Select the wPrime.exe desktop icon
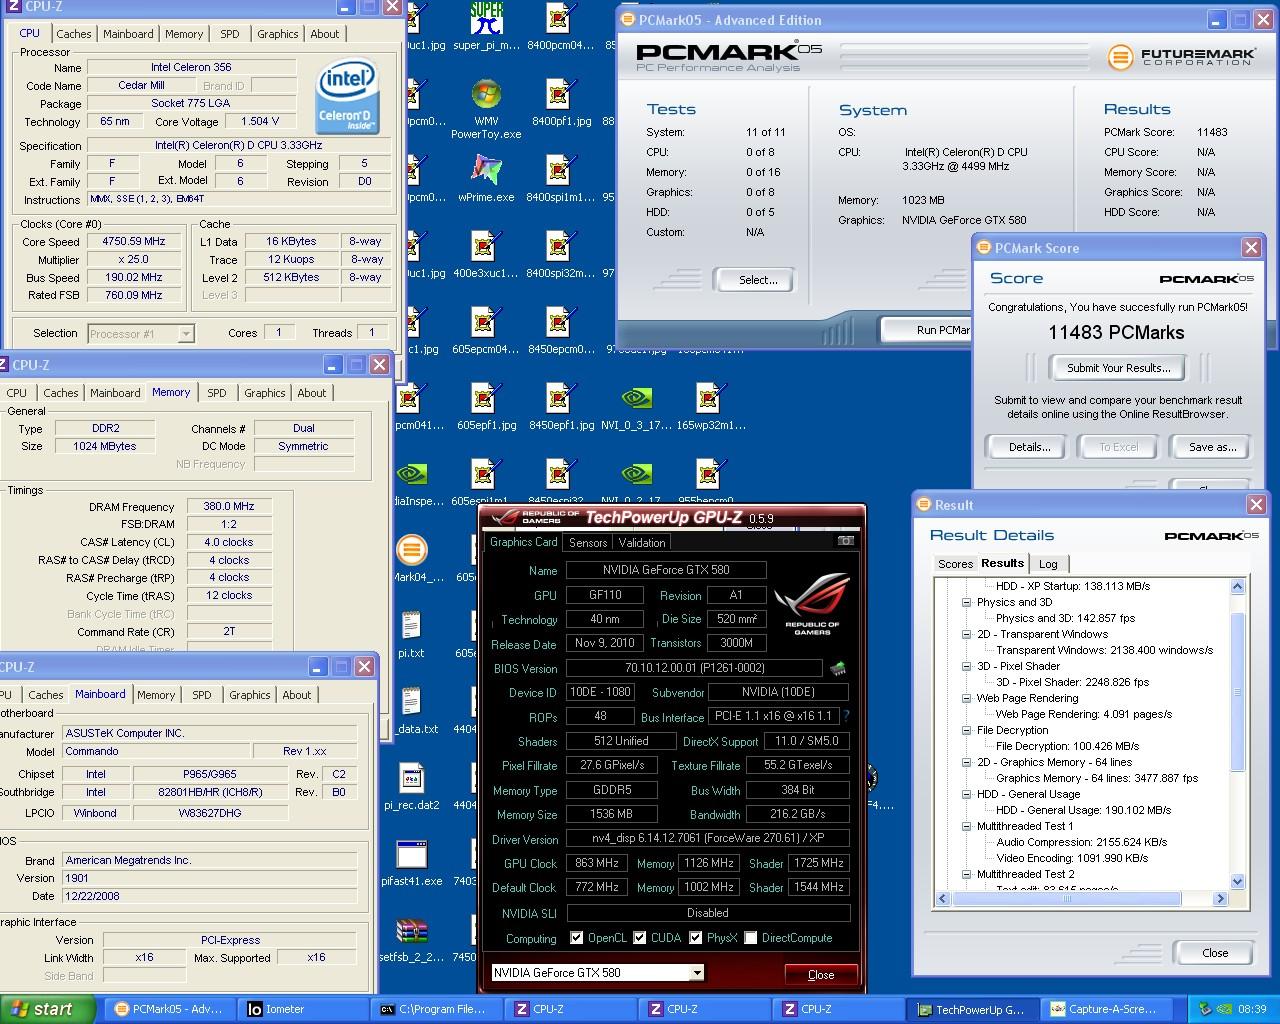This screenshot has width=1280, height=1024. click(x=486, y=179)
